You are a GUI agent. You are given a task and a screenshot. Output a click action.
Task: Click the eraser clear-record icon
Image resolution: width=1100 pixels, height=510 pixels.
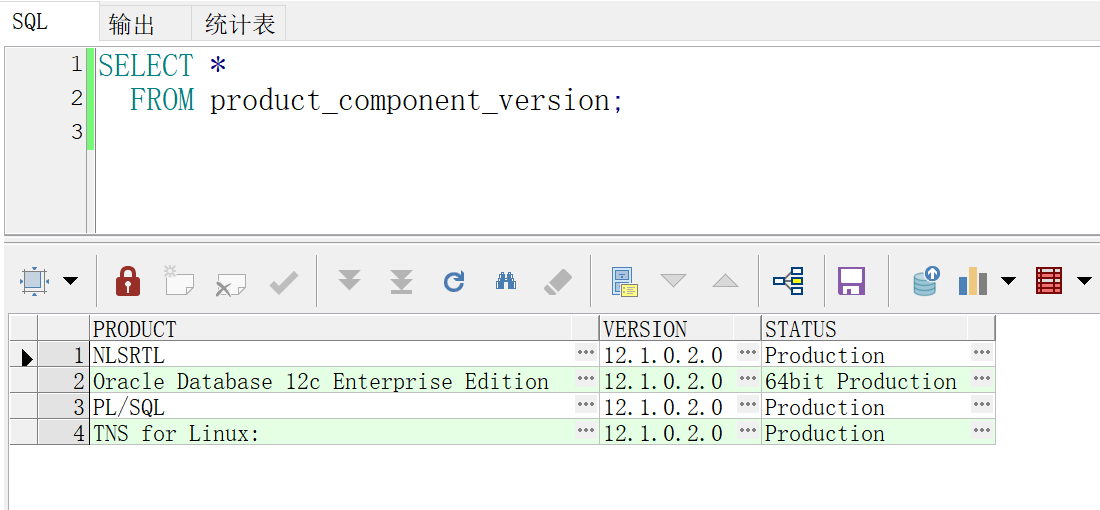click(x=557, y=281)
